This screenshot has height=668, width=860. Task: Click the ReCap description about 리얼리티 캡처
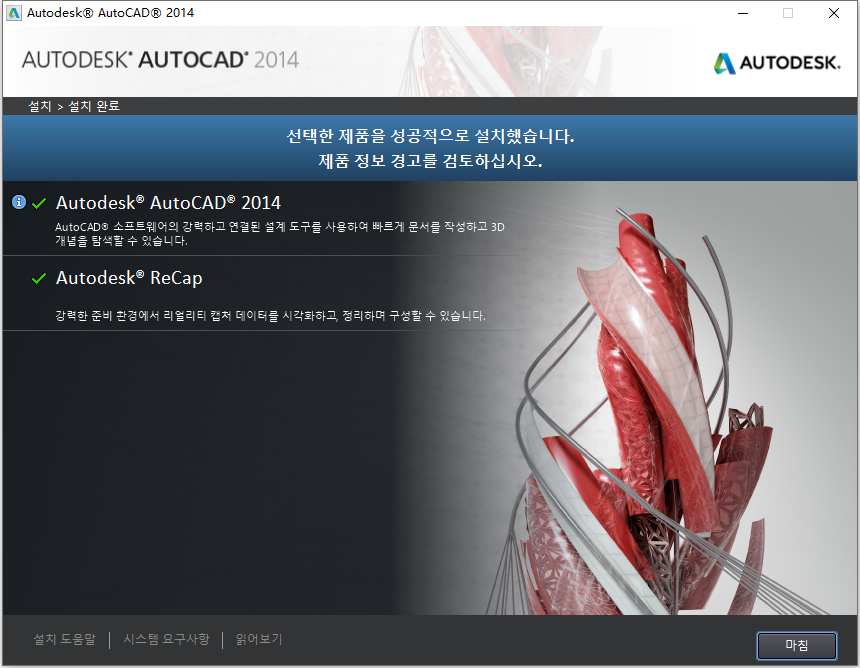point(270,316)
